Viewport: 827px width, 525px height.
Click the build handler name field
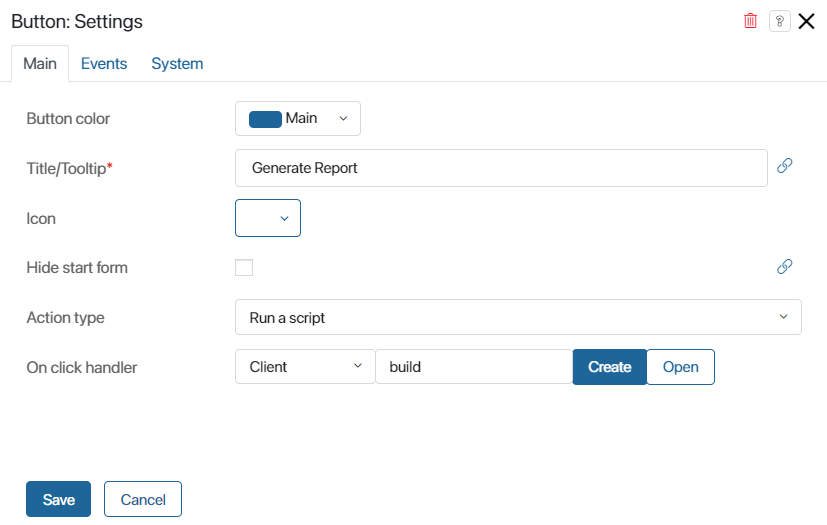[x=474, y=367]
